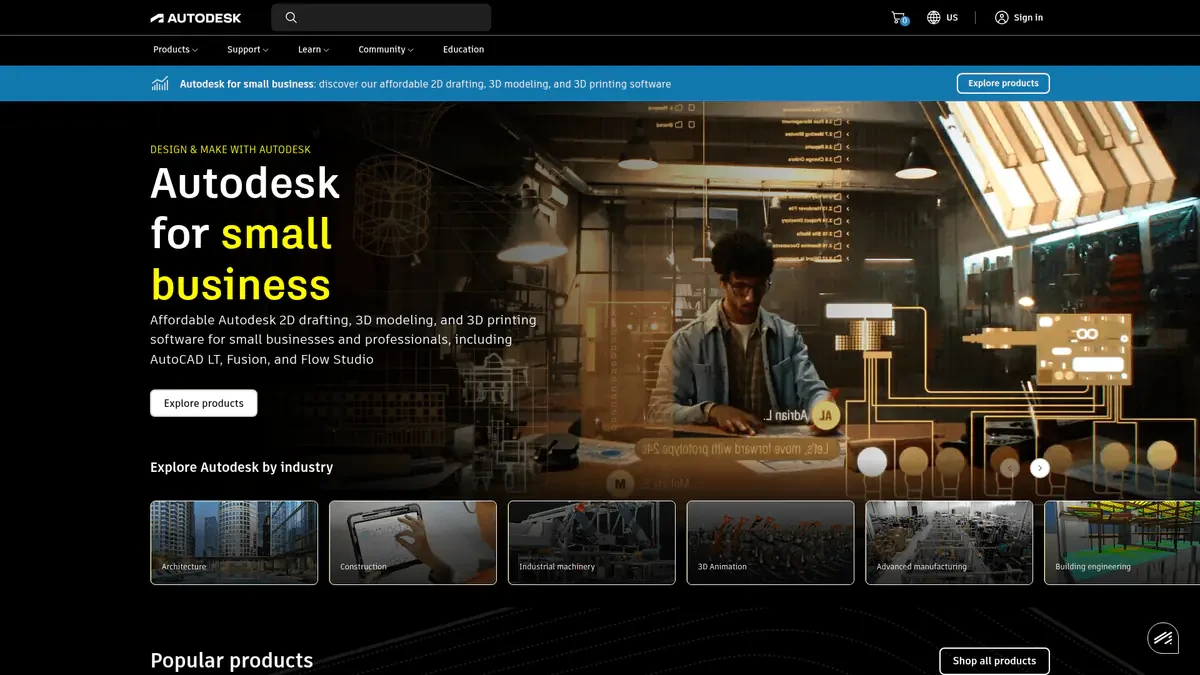Click the Autodesk logo

click(195, 17)
